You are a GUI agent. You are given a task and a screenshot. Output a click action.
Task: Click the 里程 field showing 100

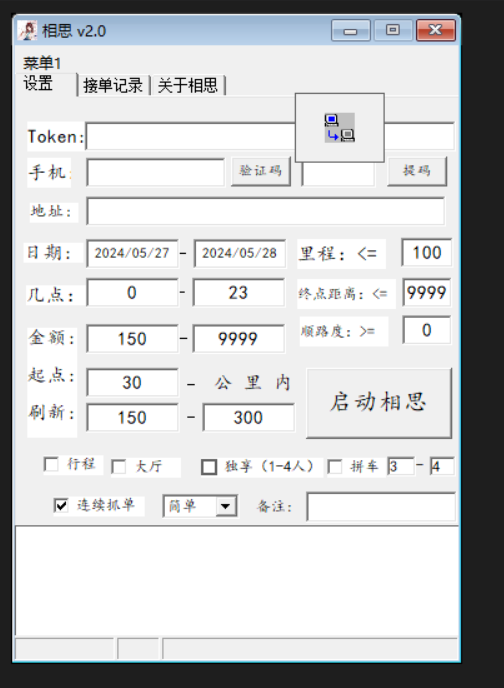tap(426, 252)
